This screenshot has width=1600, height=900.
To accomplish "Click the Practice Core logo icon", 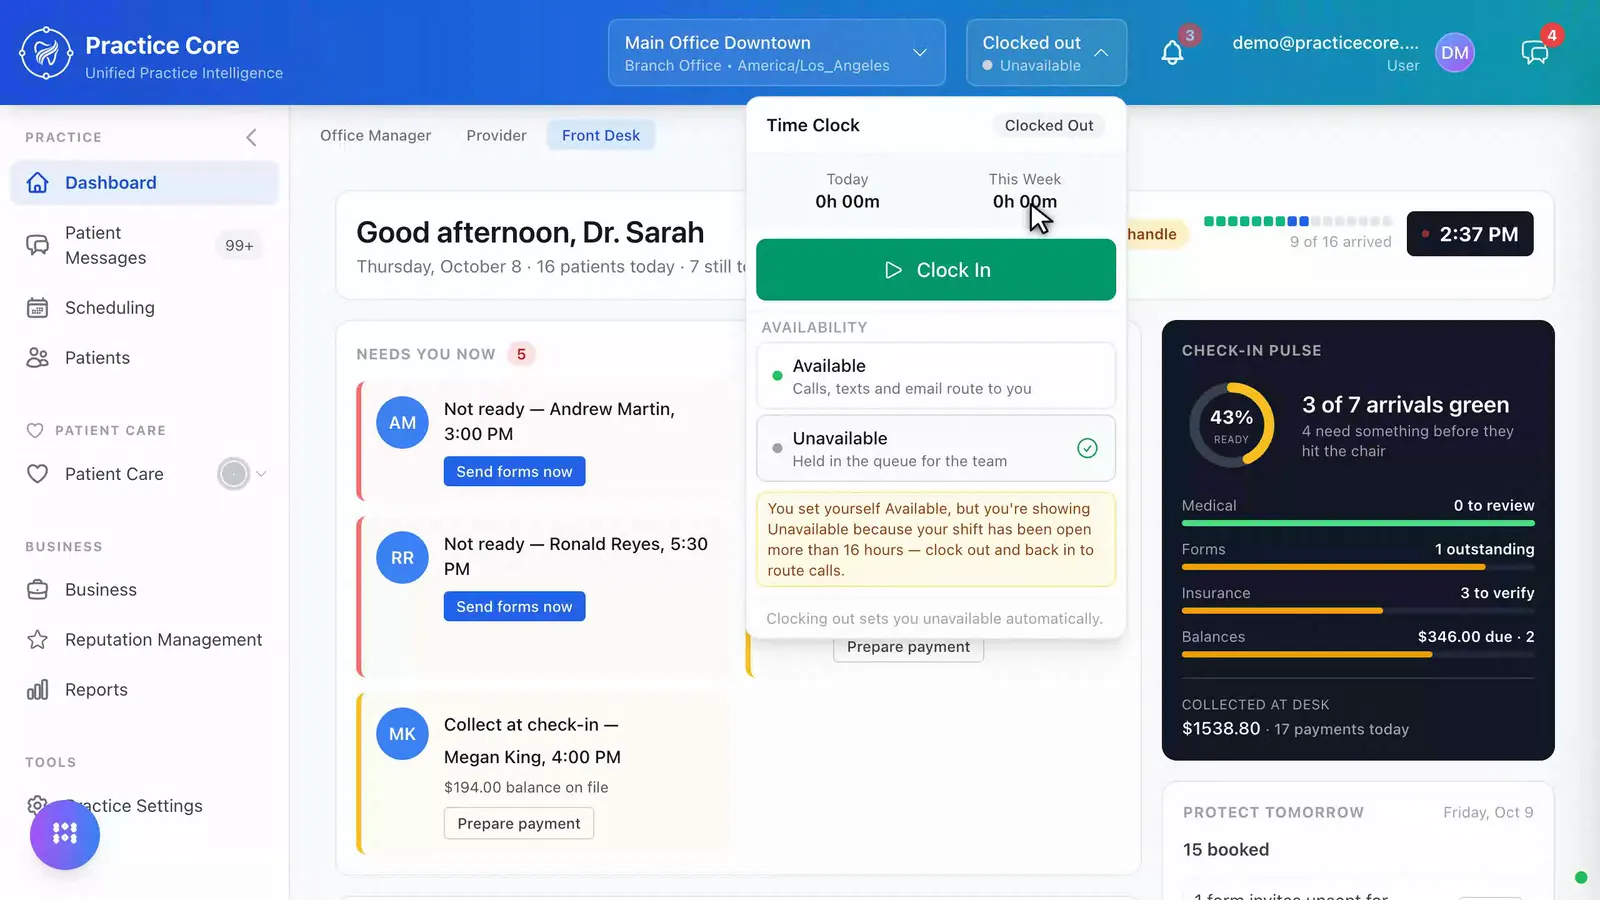I will click(46, 53).
